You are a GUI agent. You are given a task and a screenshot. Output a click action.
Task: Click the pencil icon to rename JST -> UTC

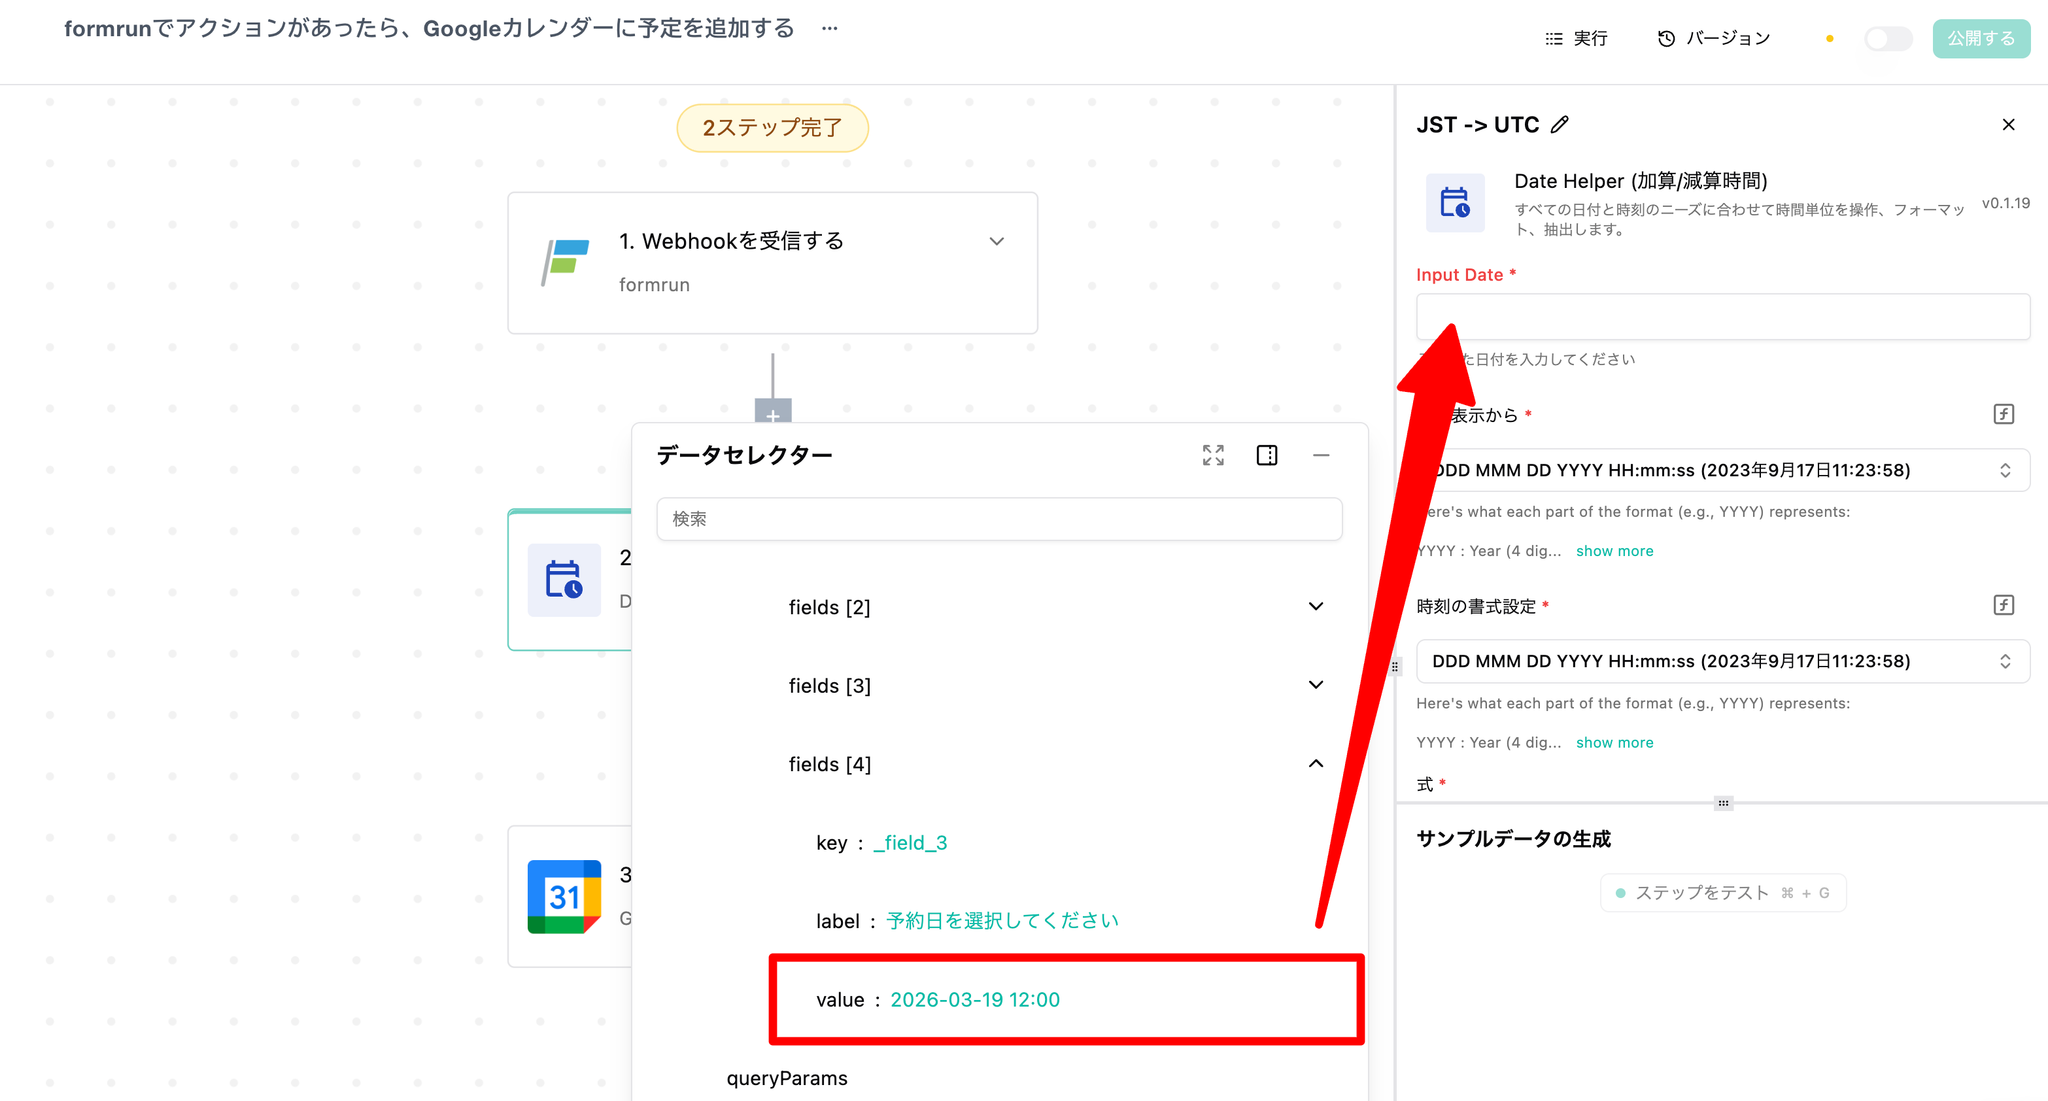(x=1560, y=125)
